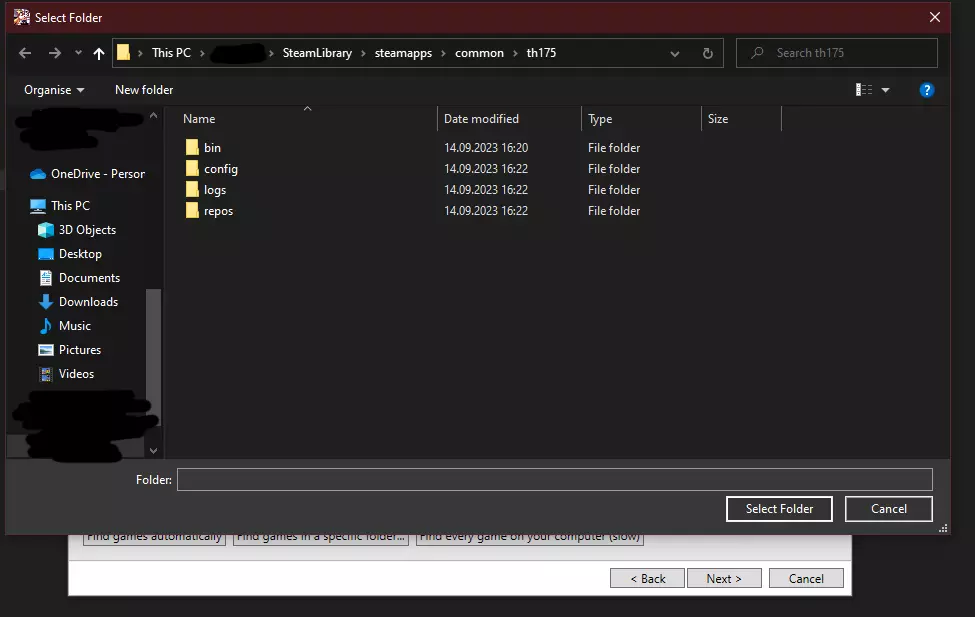Open Music in navigation pane
This screenshot has height=617, width=975.
(65, 325)
